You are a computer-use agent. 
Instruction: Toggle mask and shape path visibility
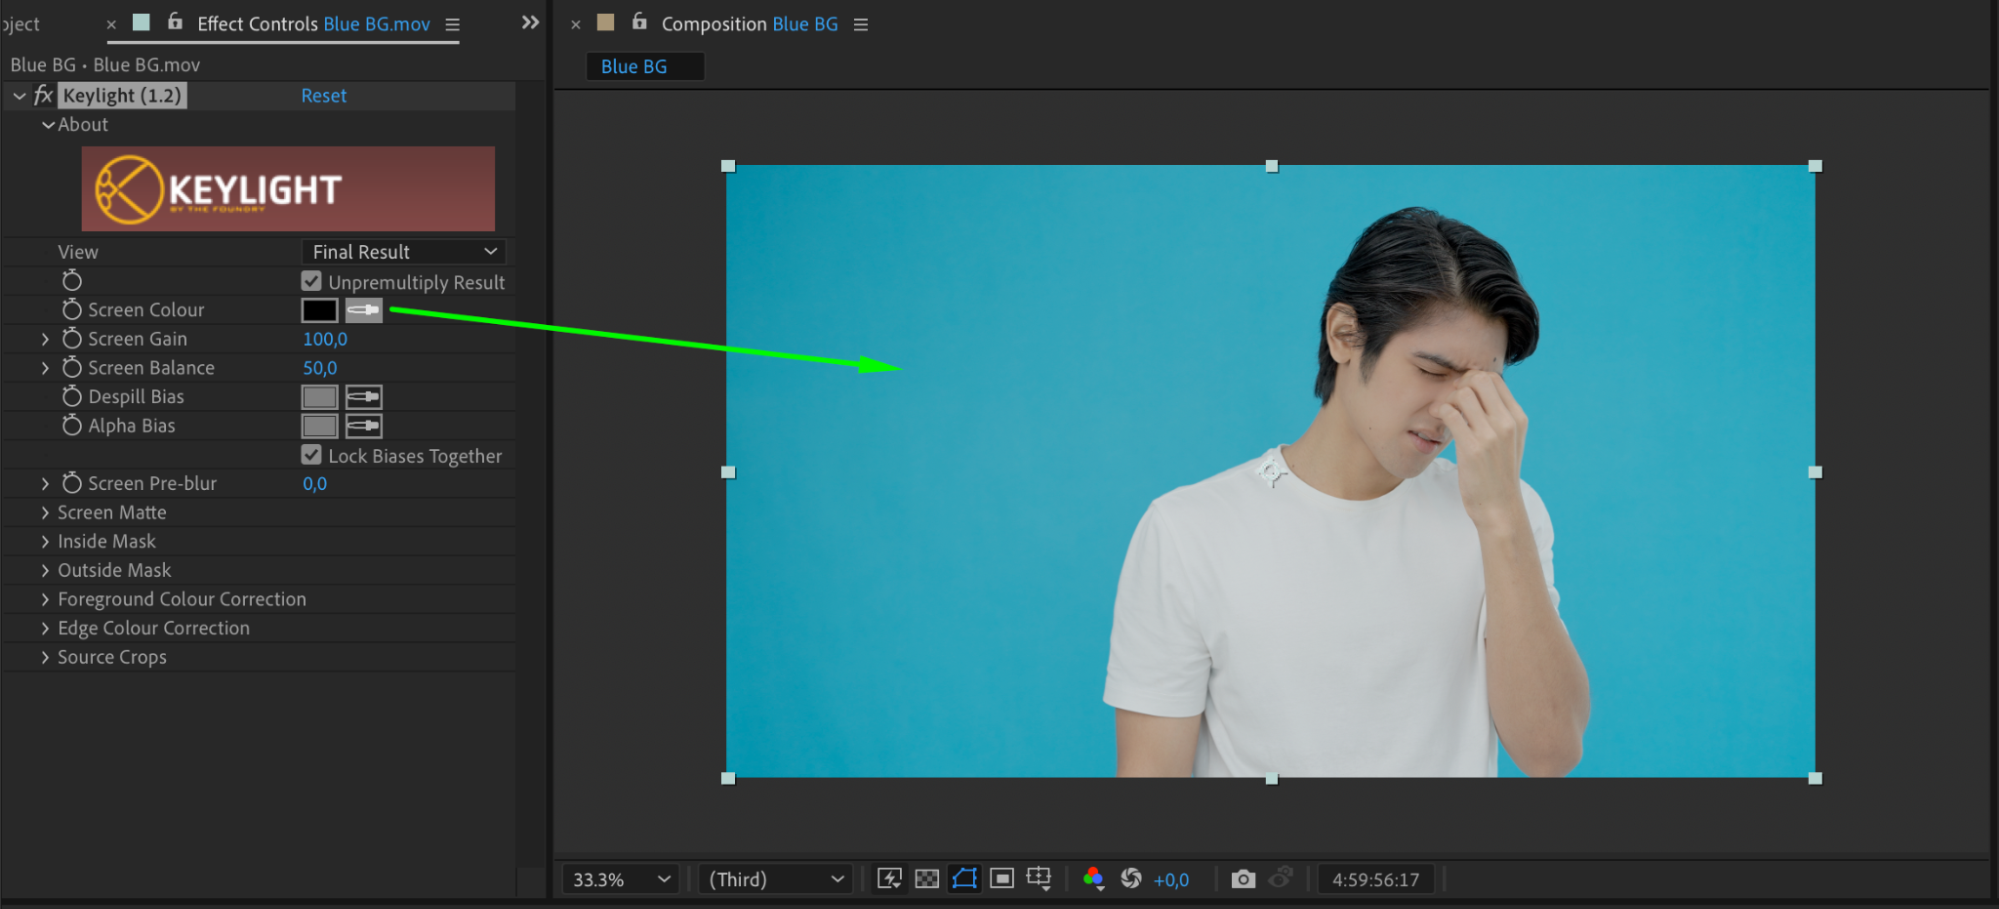(x=964, y=879)
